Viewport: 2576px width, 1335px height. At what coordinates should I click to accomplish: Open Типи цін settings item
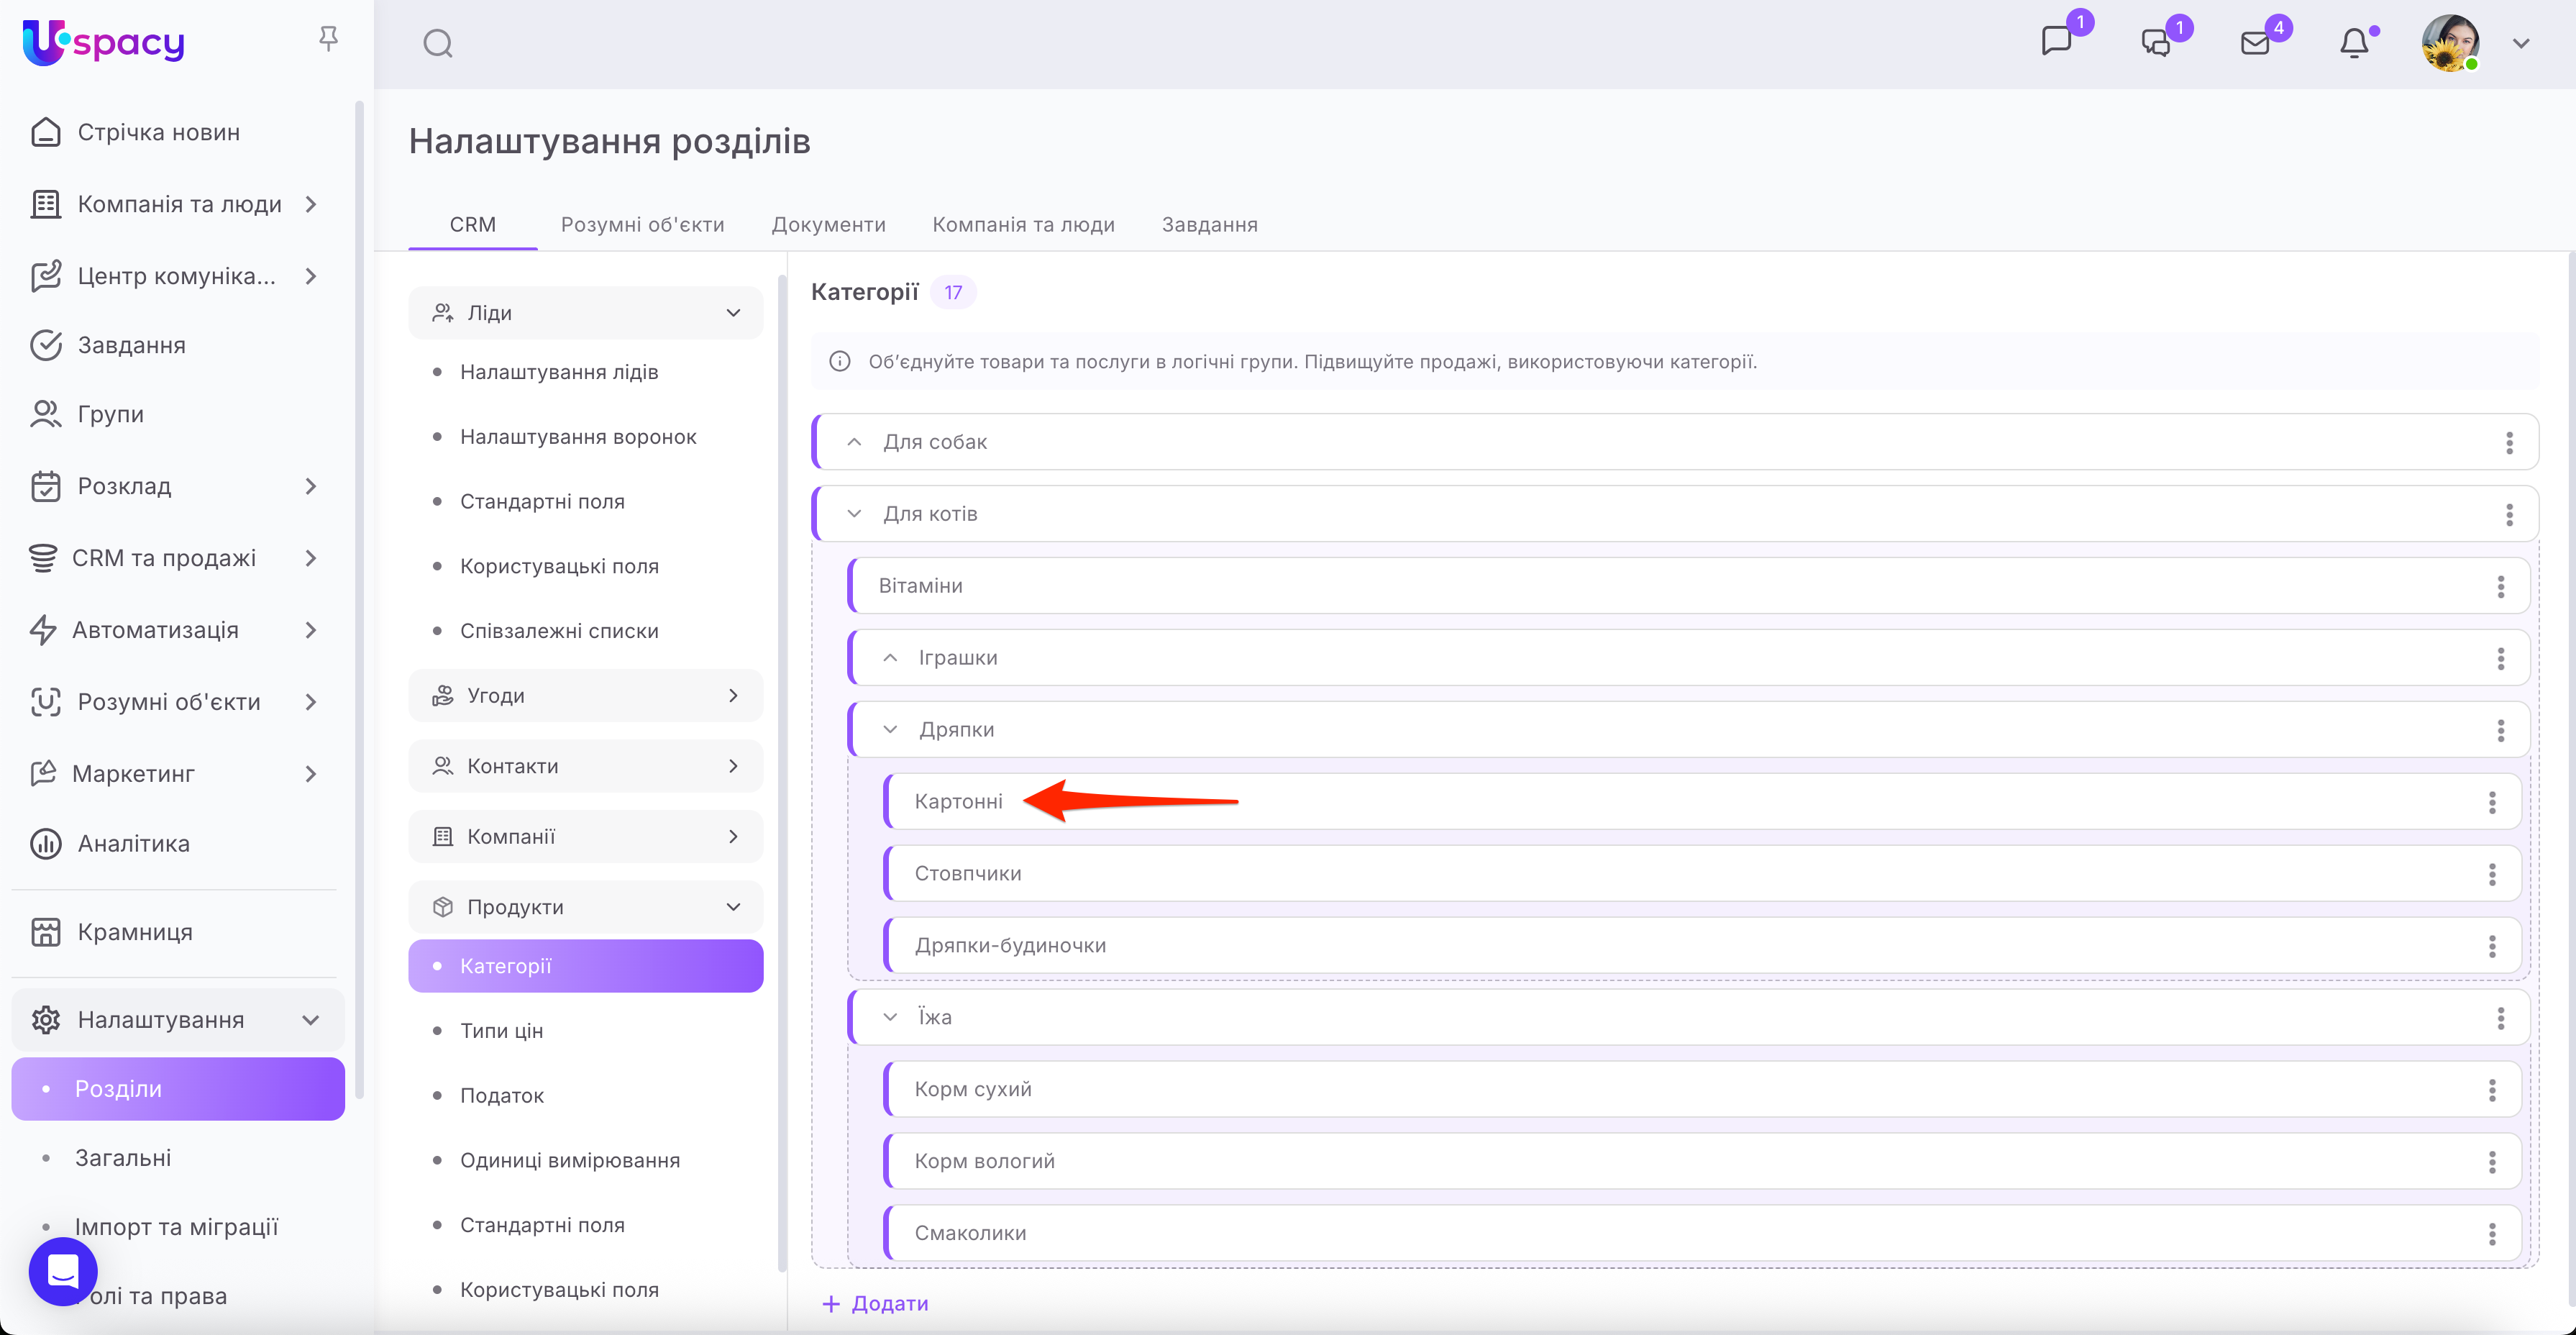pos(501,1030)
